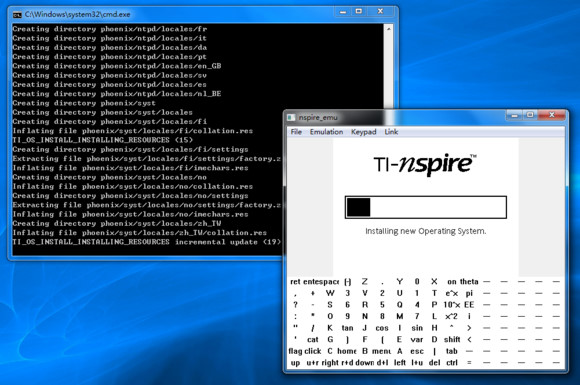
Task: Click the 'shift' key on the keypad
Action: (452, 340)
